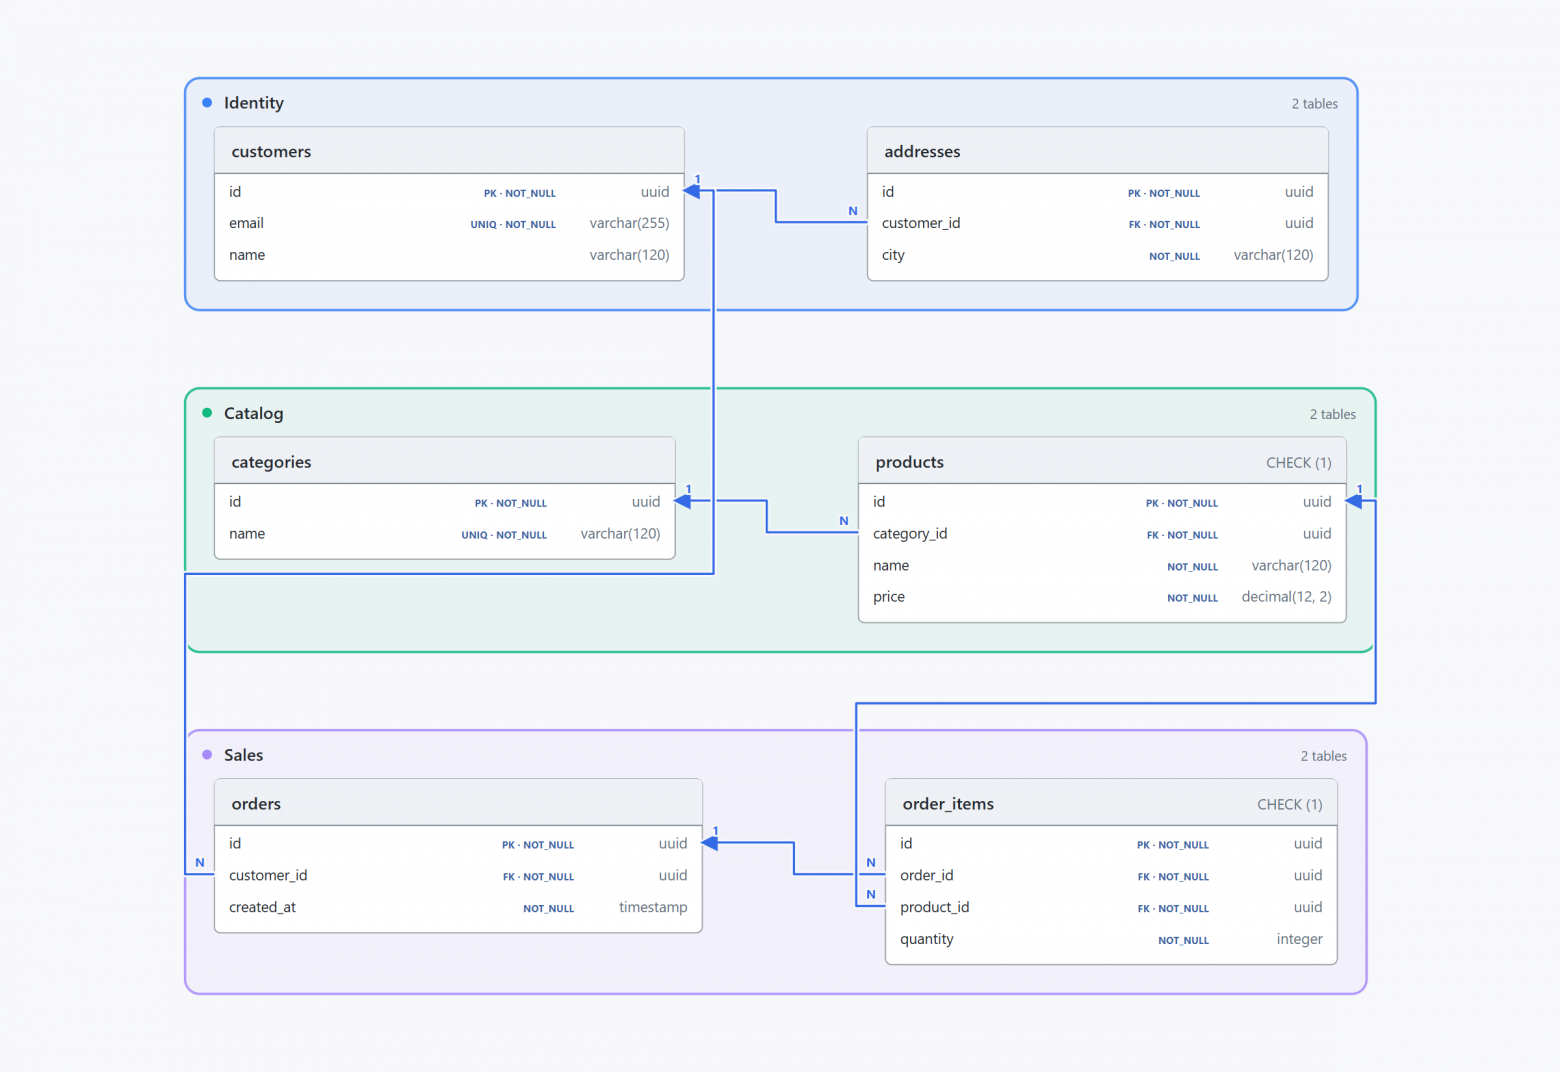Select the order_id field name in order_items
This screenshot has width=1560, height=1072.
click(x=926, y=875)
